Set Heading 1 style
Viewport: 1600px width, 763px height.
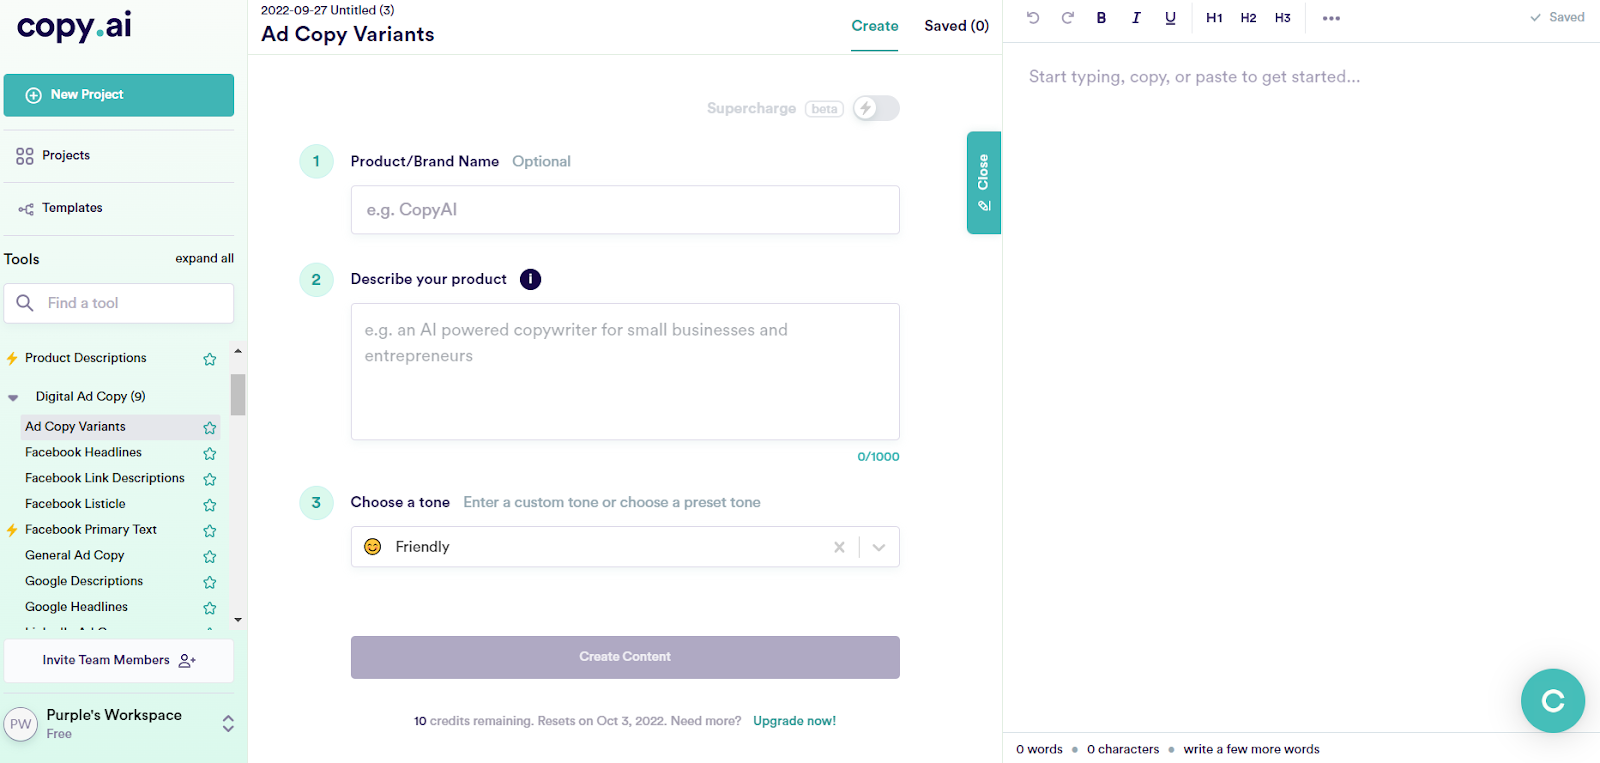pyautogui.click(x=1214, y=18)
